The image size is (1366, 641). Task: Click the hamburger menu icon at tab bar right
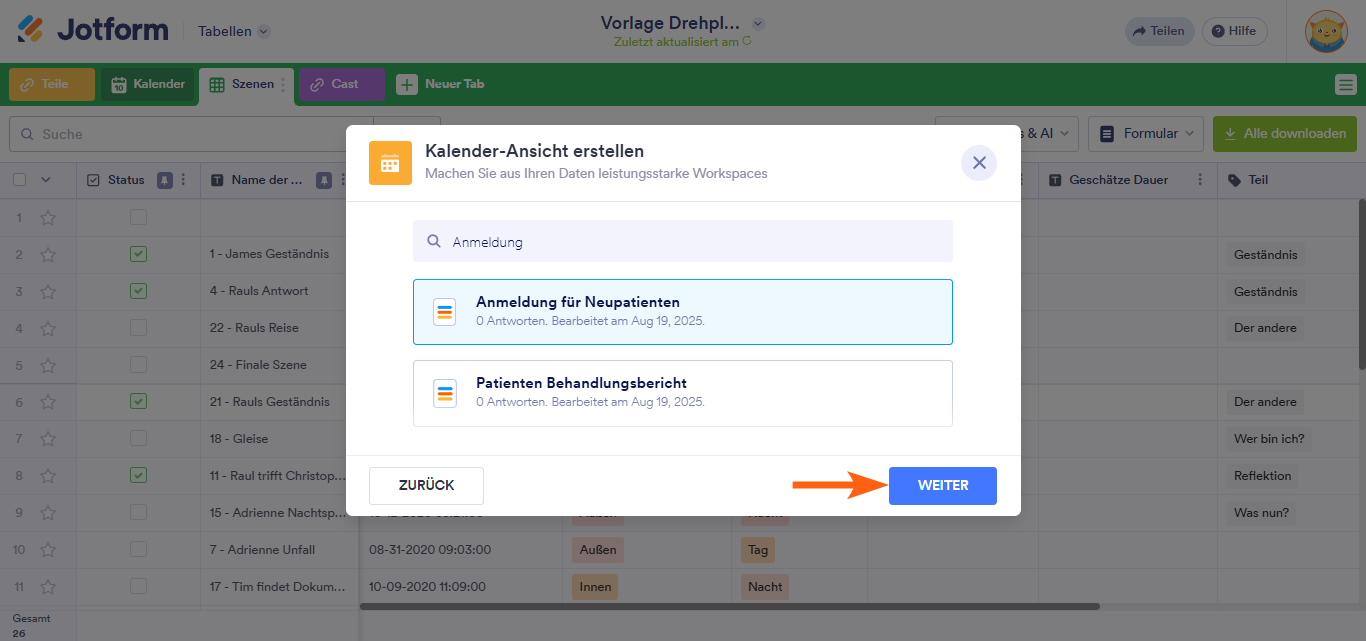1345,85
